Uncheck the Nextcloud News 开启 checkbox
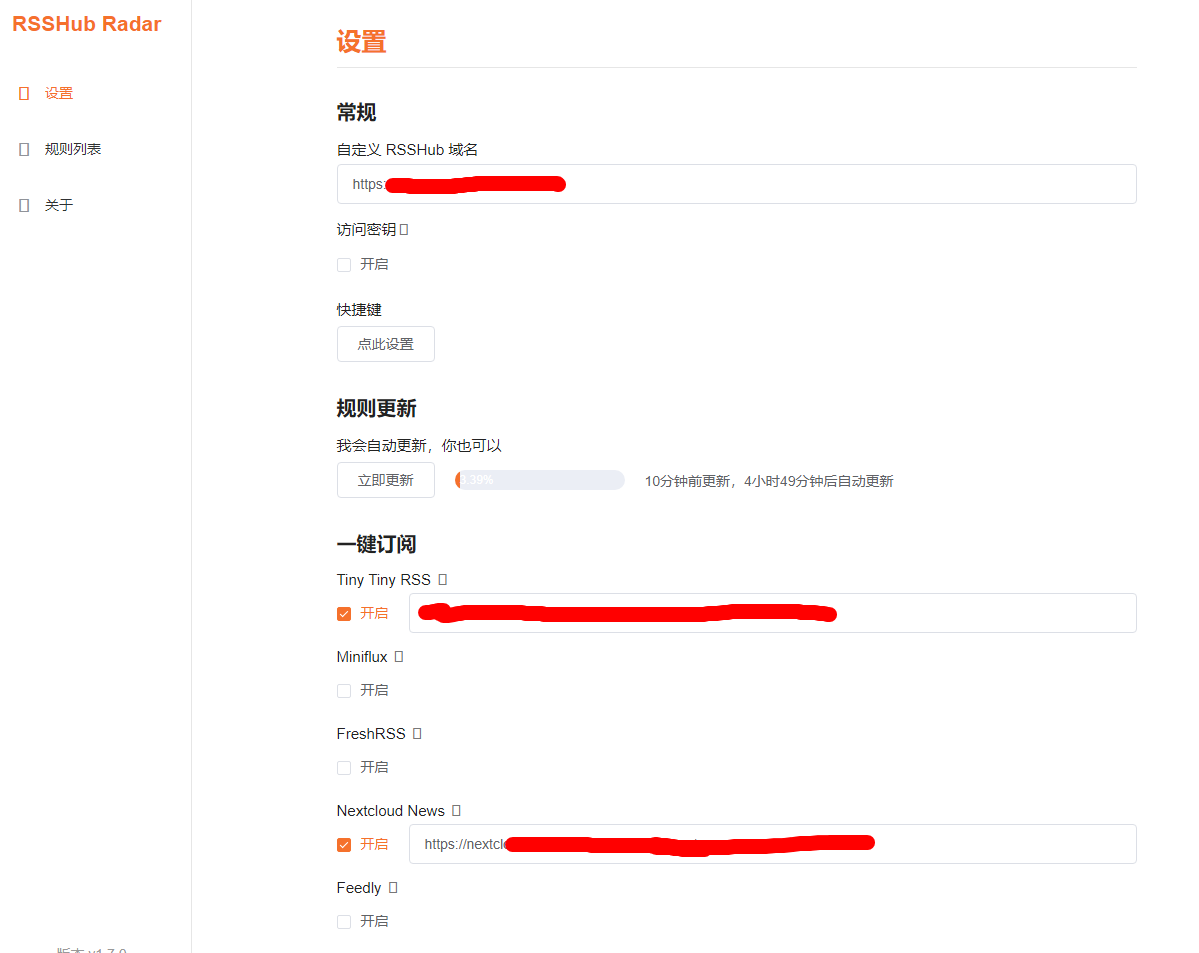1199x953 pixels. [344, 845]
